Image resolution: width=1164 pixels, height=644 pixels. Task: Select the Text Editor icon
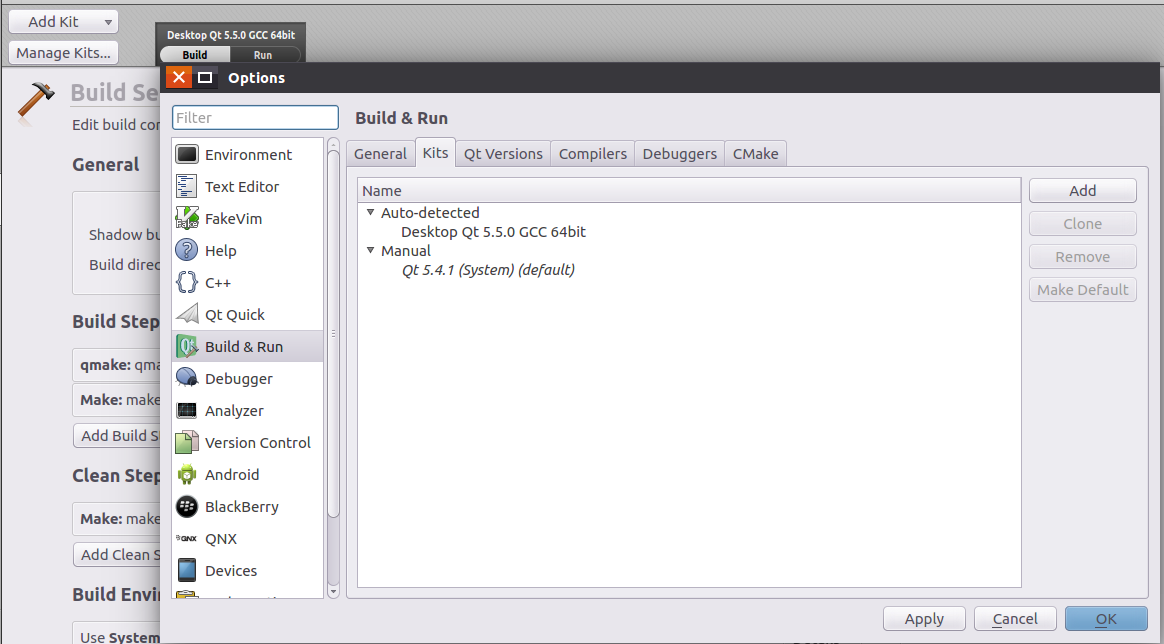[187, 187]
